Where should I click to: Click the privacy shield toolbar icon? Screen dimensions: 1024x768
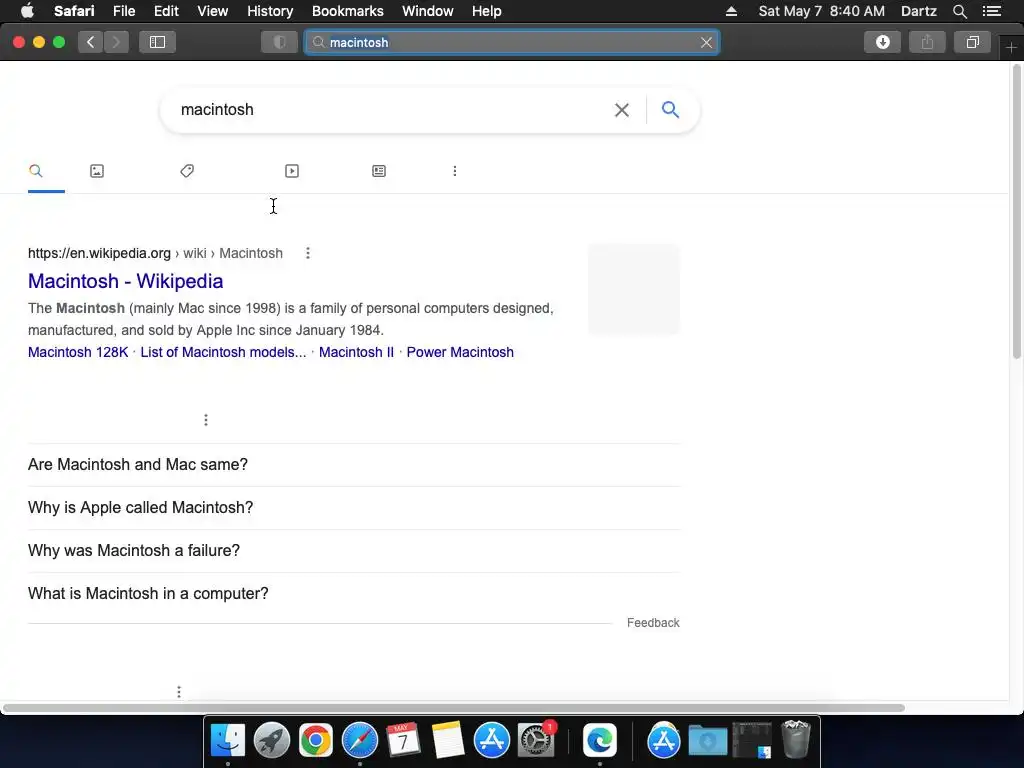[280, 42]
